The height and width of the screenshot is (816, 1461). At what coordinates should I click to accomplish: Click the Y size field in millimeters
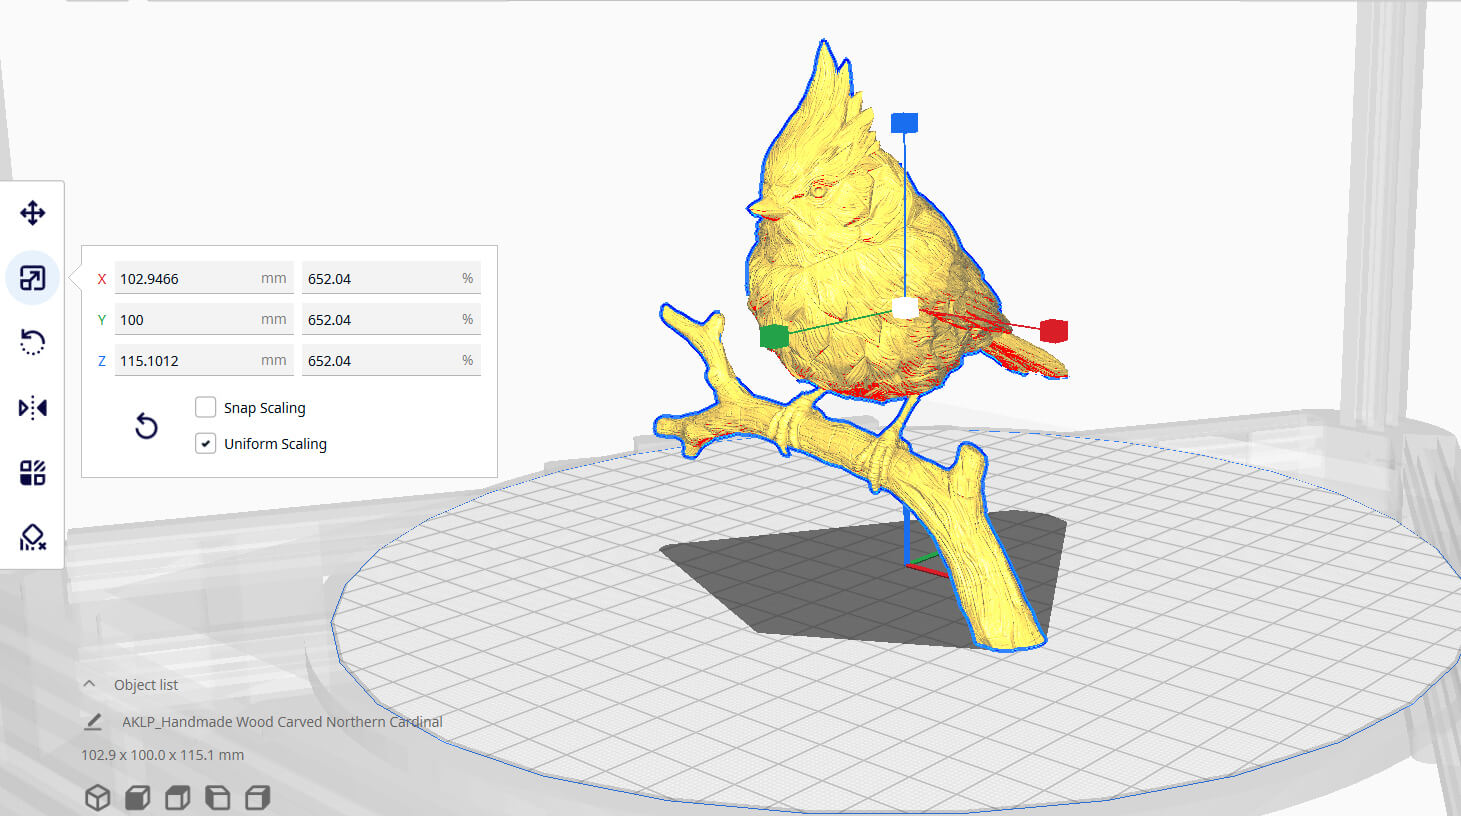click(204, 319)
